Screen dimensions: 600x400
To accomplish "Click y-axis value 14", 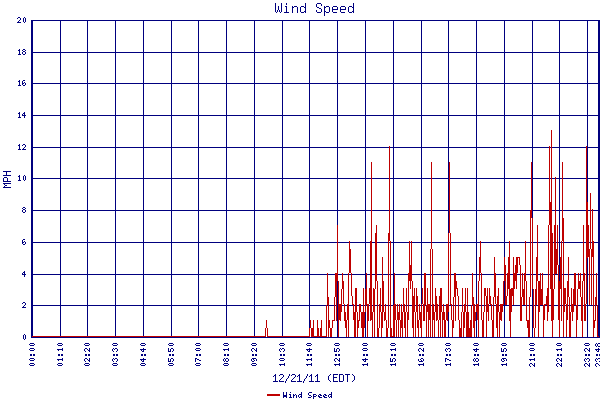I will 22,115.
